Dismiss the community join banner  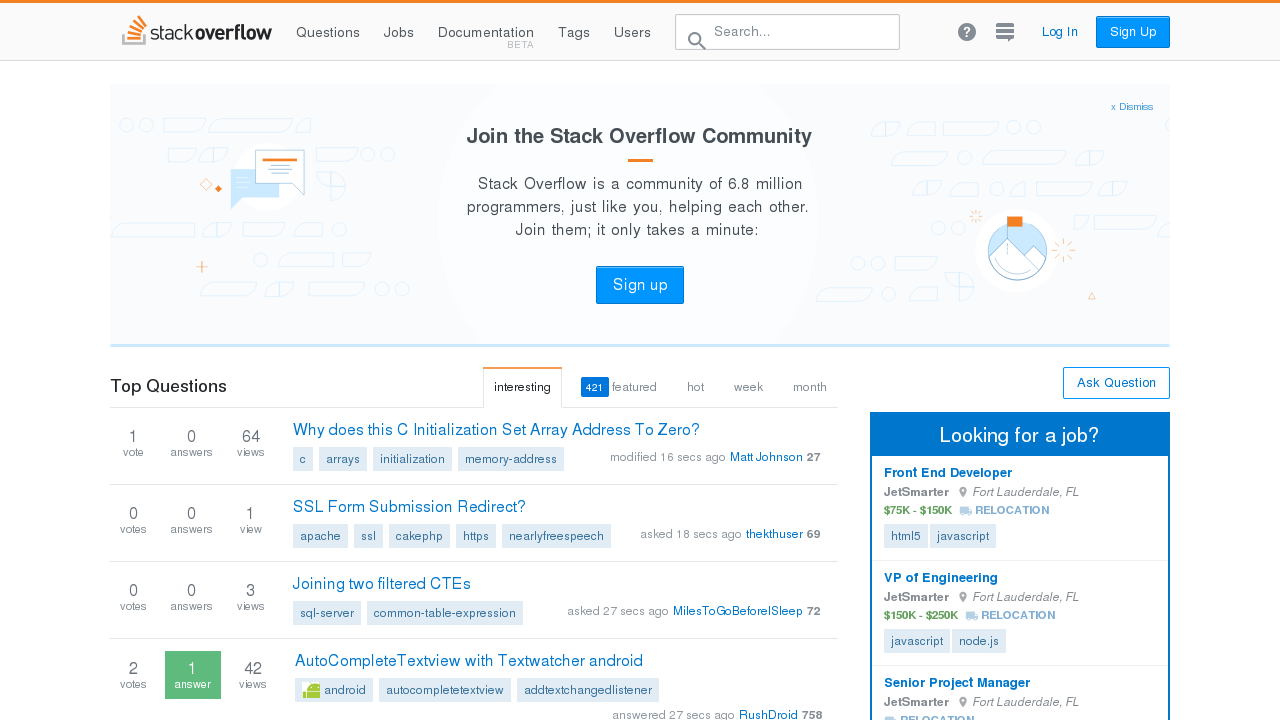[x=1132, y=107]
